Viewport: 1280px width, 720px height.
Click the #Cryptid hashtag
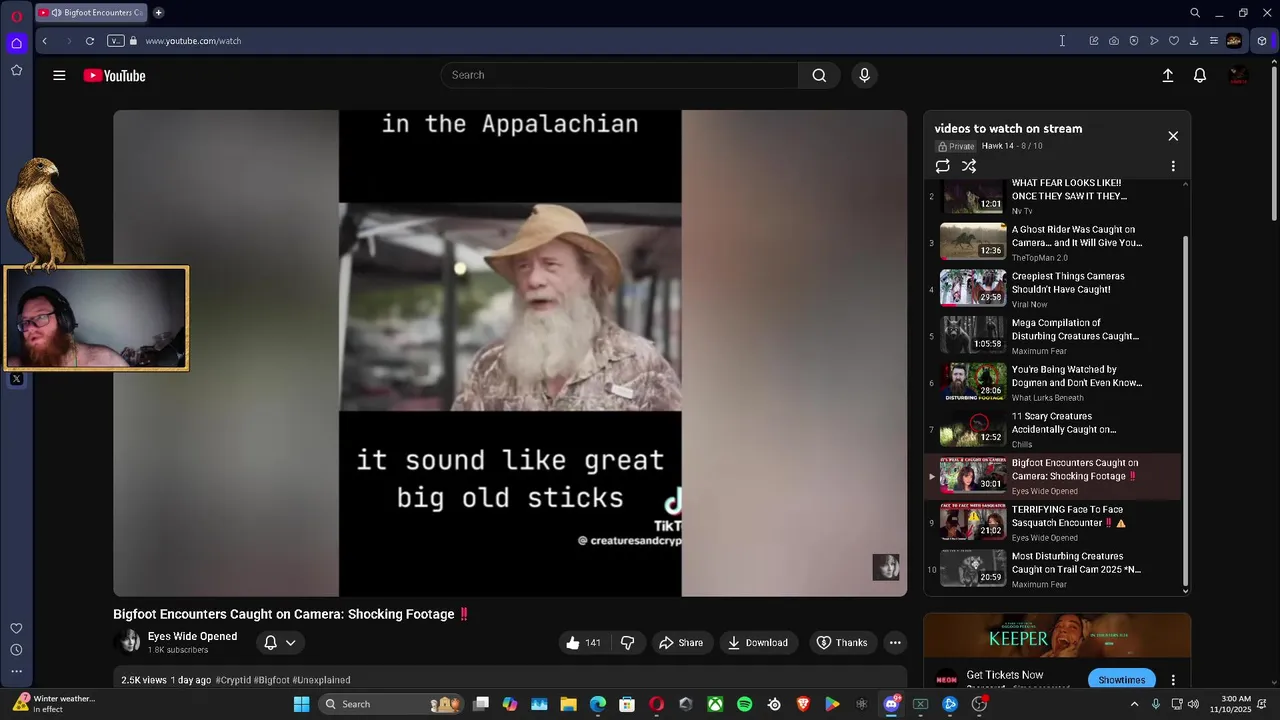pyautogui.click(x=233, y=680)
